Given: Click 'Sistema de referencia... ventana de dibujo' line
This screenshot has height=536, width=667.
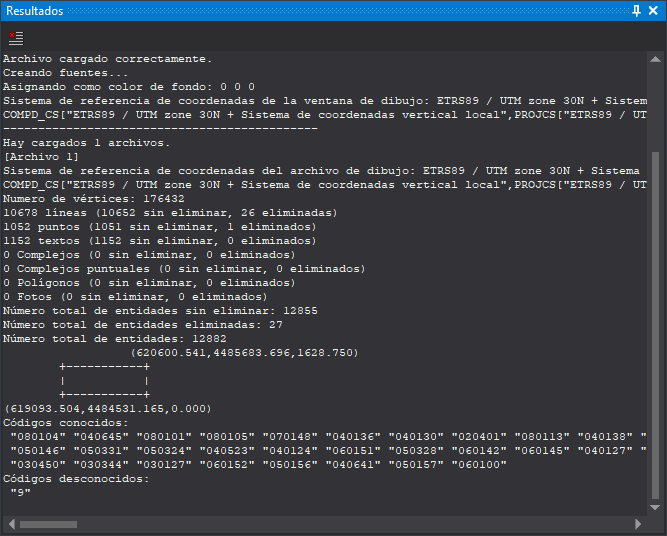Looking at the screenshot, I should [325, 101].
